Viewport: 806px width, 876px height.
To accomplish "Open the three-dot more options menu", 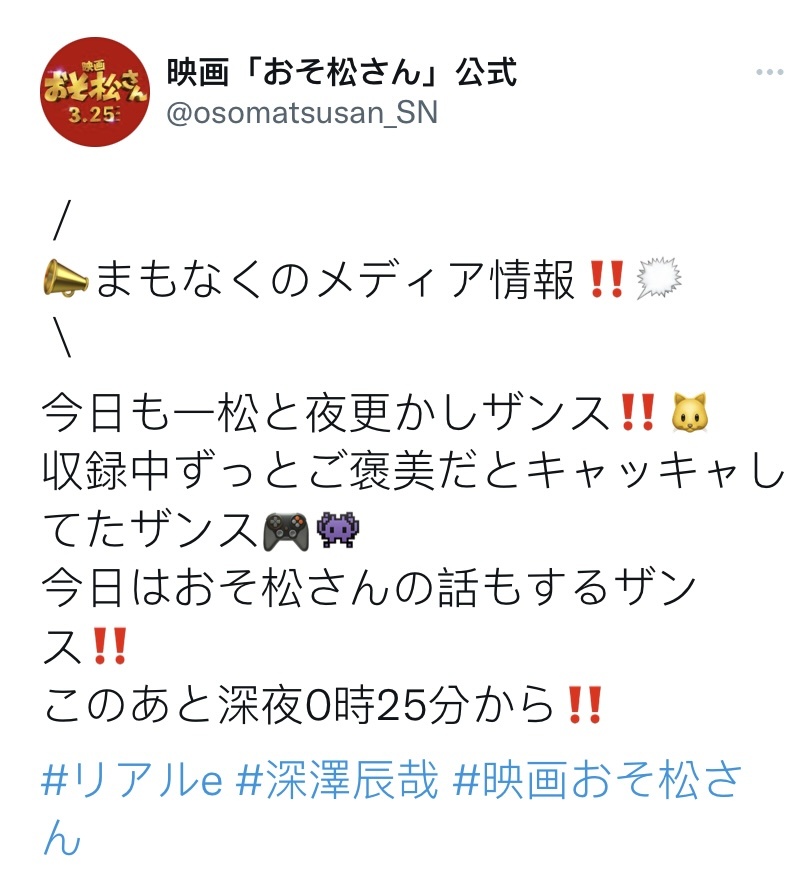I will 769,72.
